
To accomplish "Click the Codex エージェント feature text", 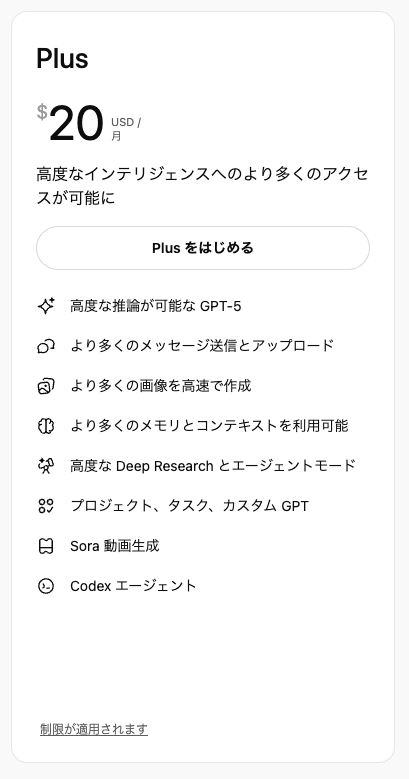I will click(x=134, y=586).
